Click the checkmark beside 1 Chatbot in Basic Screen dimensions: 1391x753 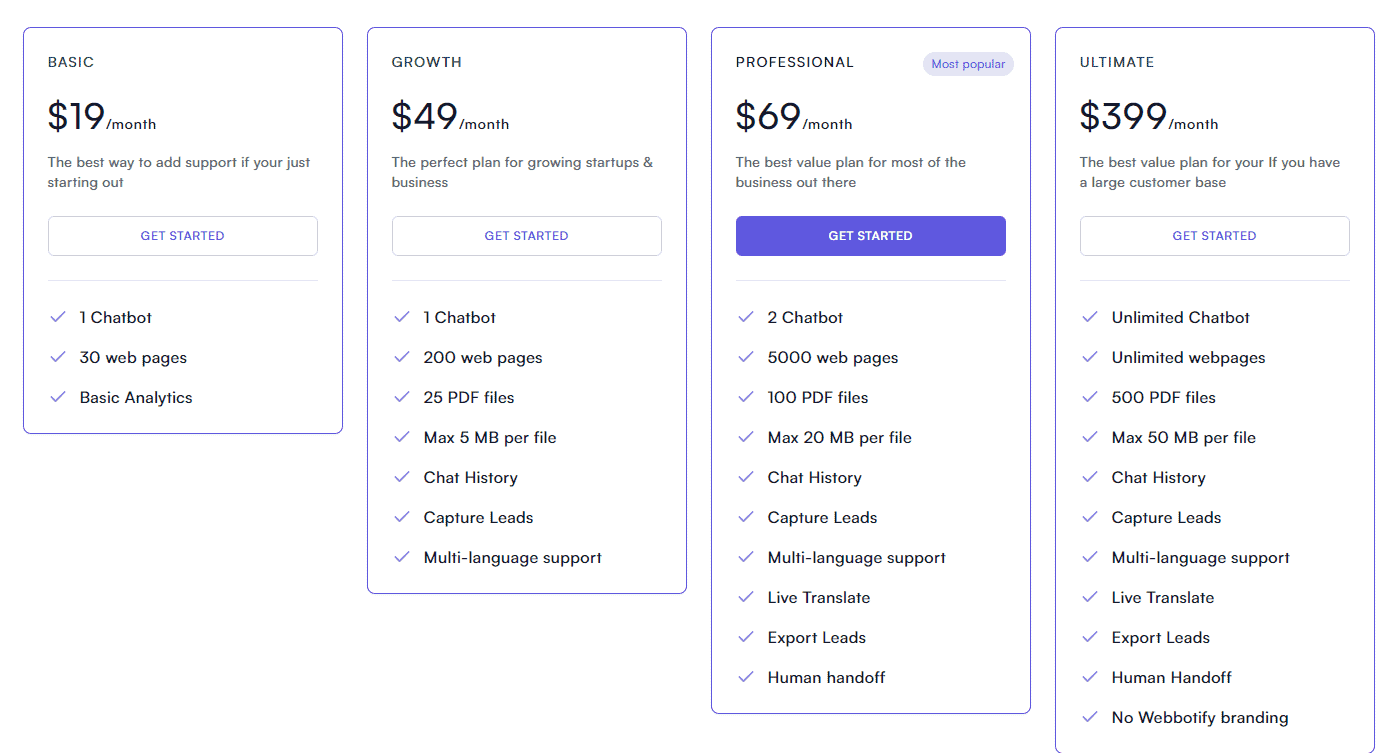(58, 317)
